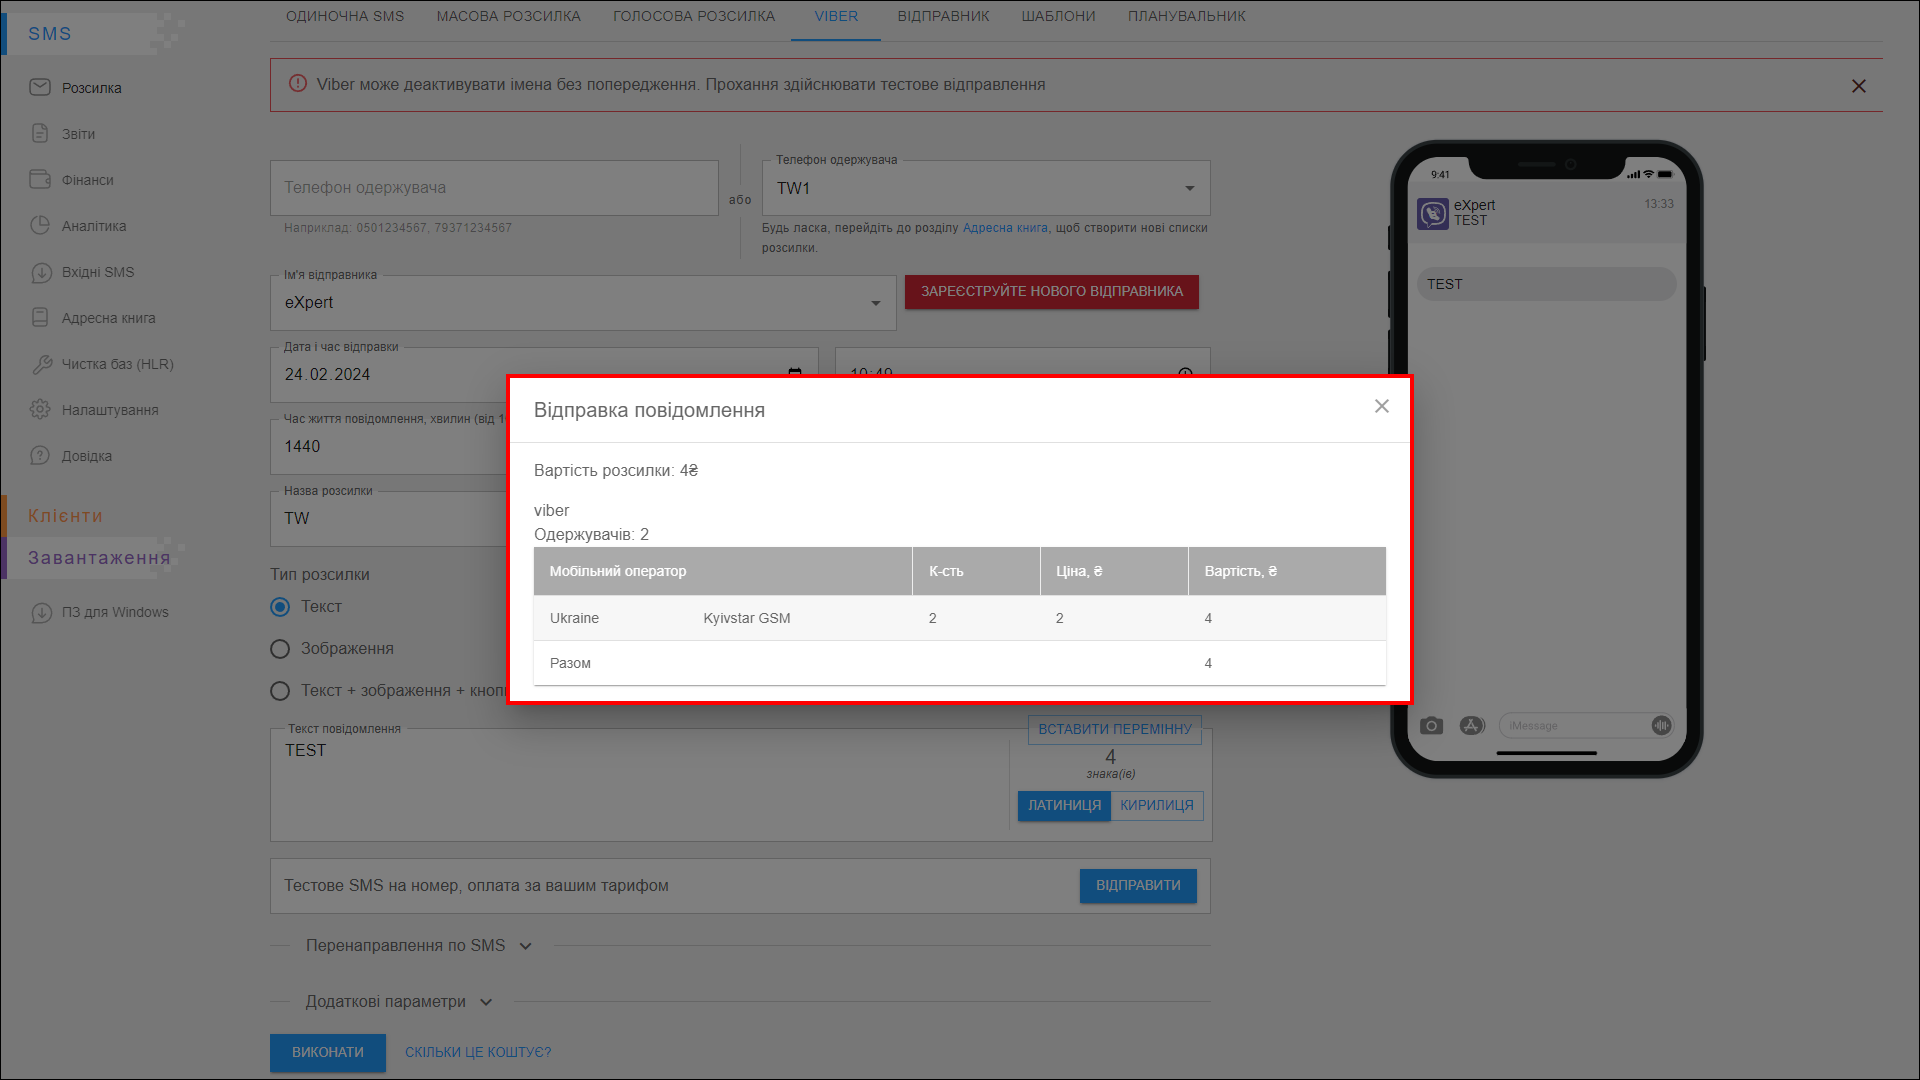Choose Текст + зображення + кнопка radio option

click(x=280, y=691)
